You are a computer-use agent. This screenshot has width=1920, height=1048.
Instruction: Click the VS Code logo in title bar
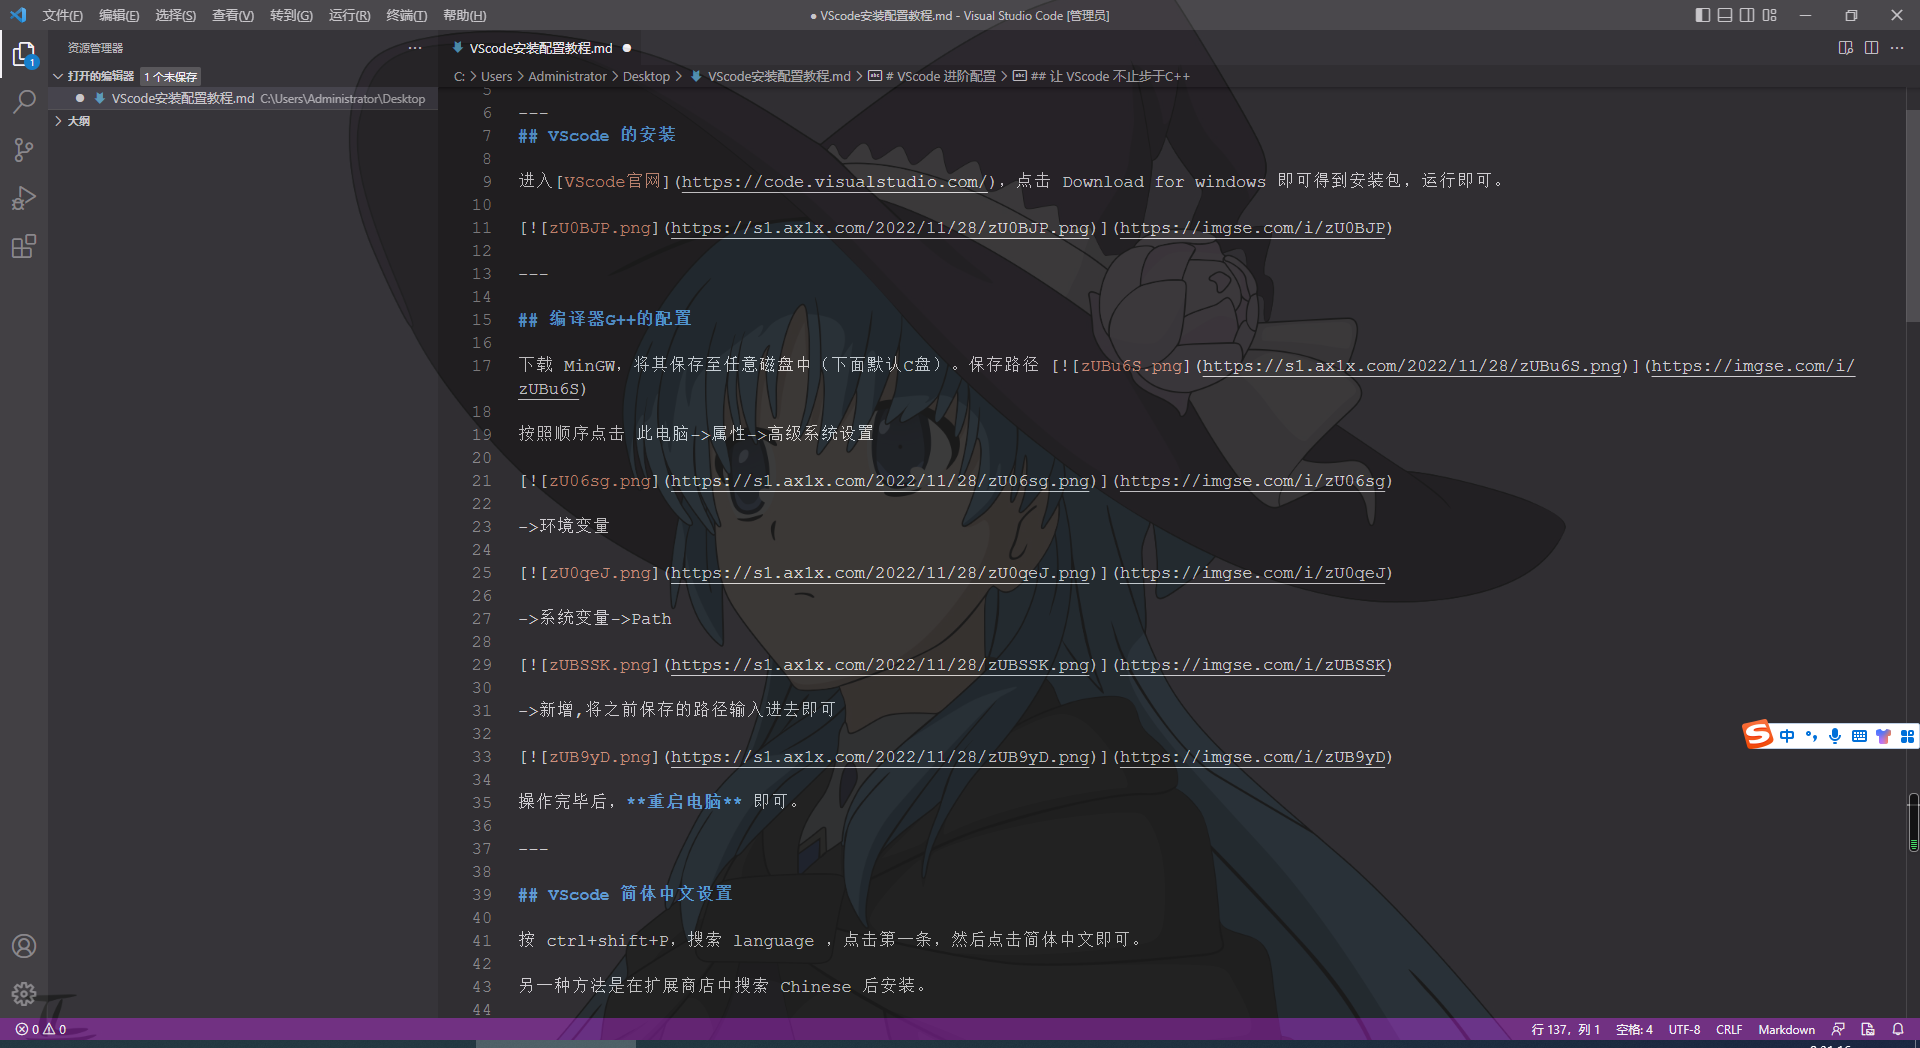pyautogui.click(x=18, y=15)
